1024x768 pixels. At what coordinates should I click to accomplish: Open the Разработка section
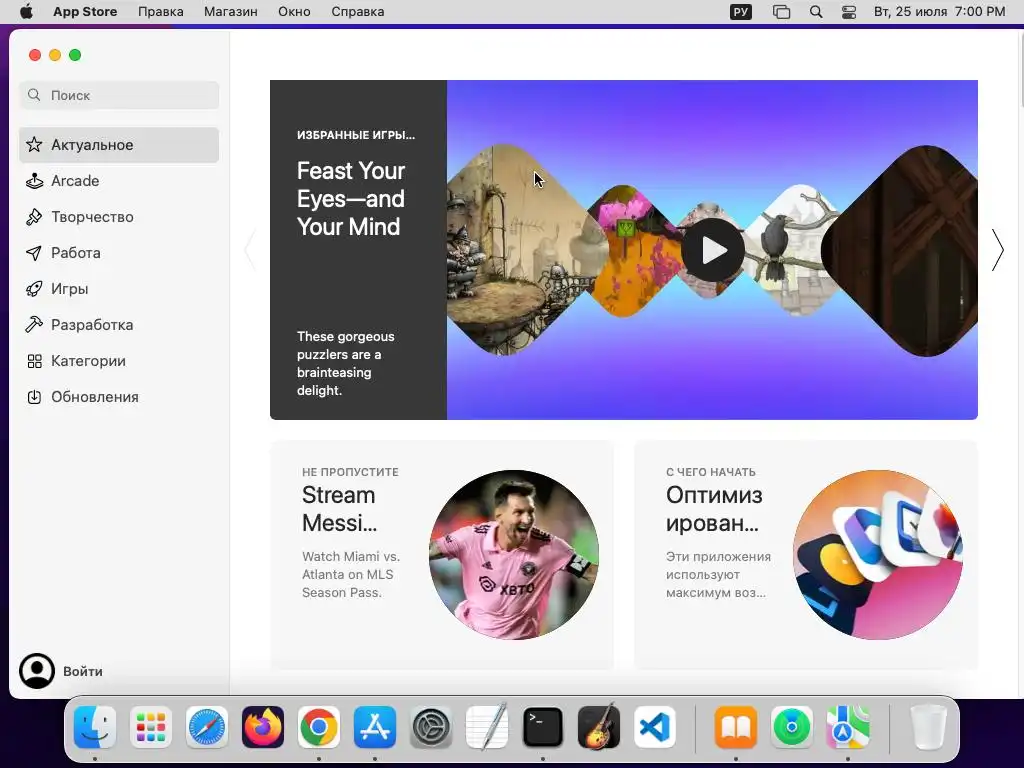[x=119, y=325]
